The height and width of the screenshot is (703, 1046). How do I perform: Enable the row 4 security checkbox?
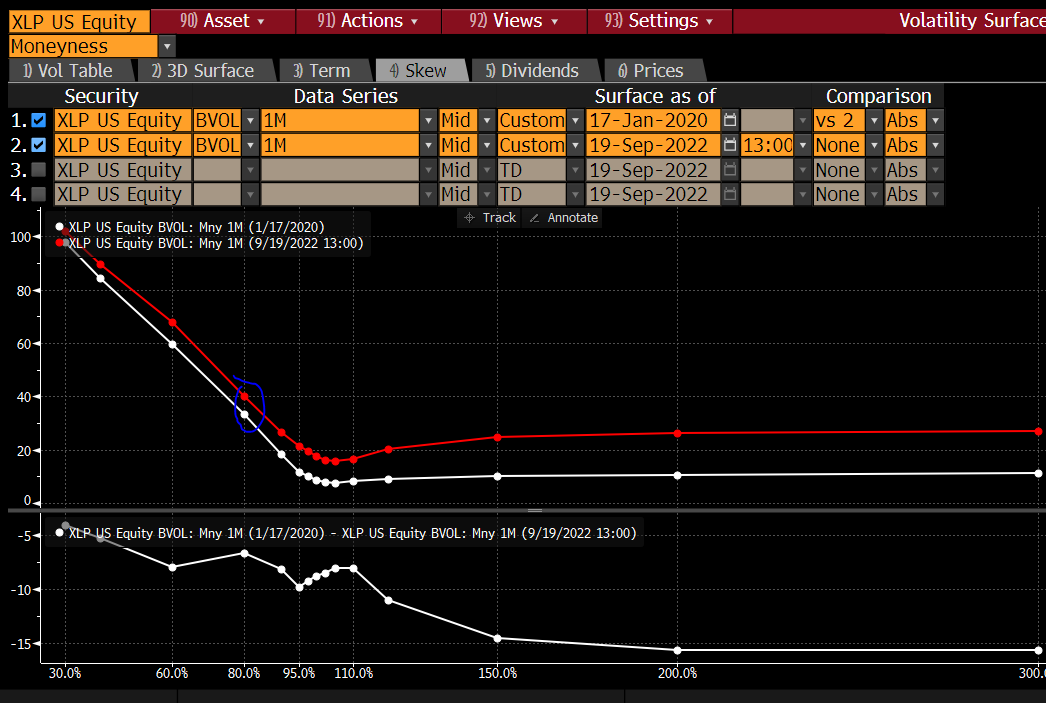[x=39, y=194]
